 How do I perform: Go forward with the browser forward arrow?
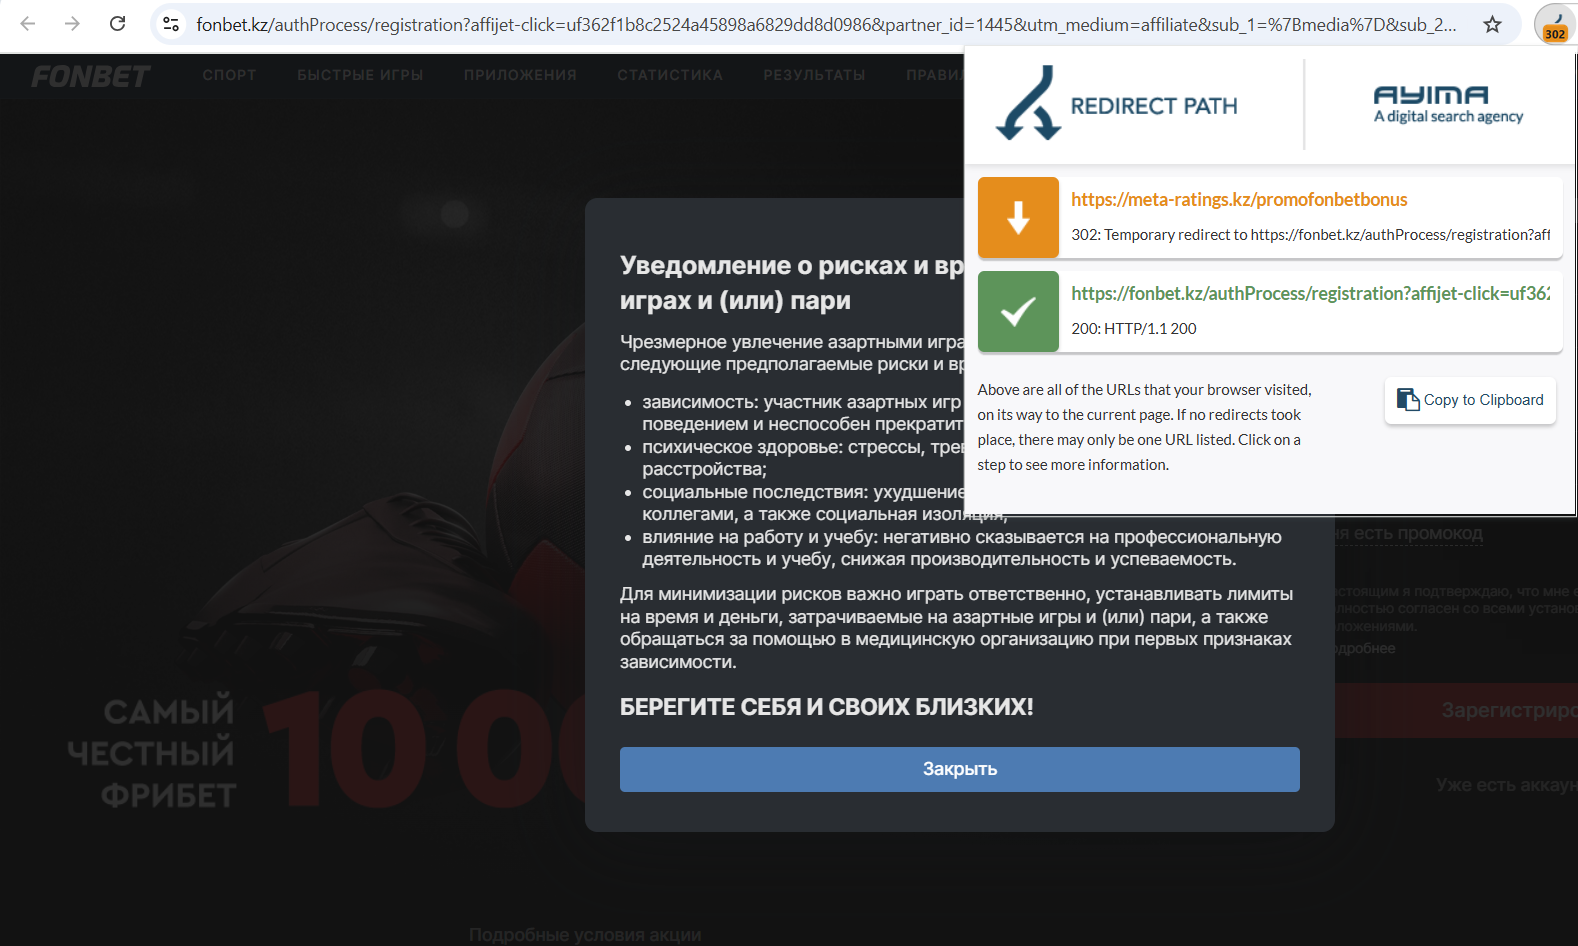(x=72, y=24)
